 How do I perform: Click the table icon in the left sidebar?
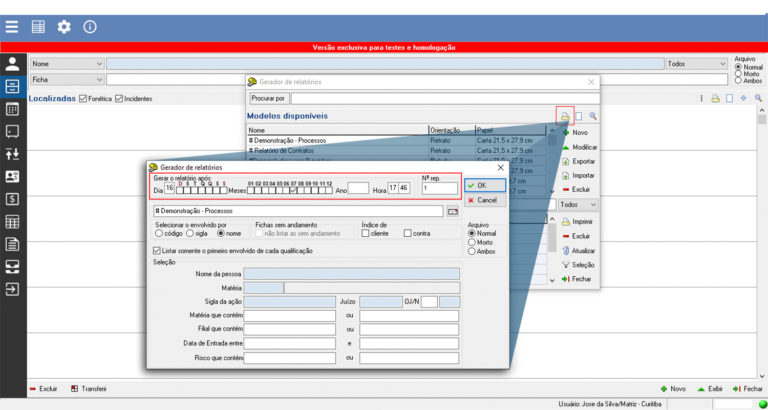click(12, 222)
